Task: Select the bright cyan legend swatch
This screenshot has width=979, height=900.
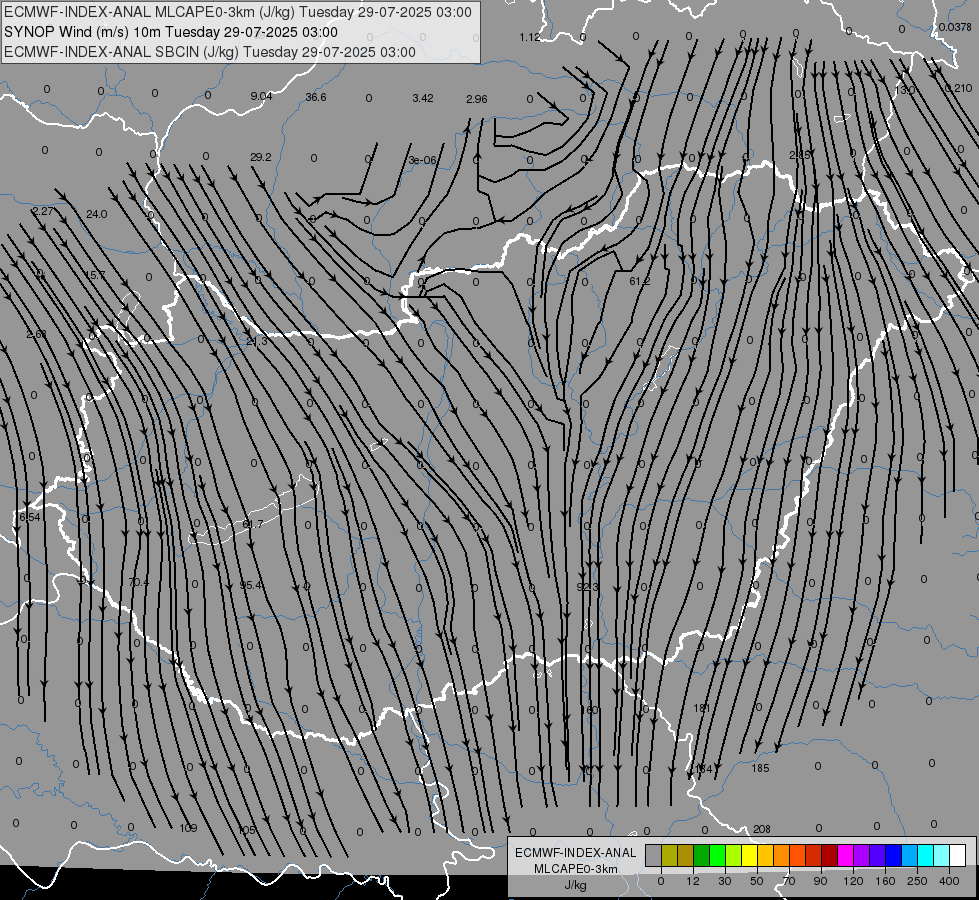Action: click(x=926, y=855)
